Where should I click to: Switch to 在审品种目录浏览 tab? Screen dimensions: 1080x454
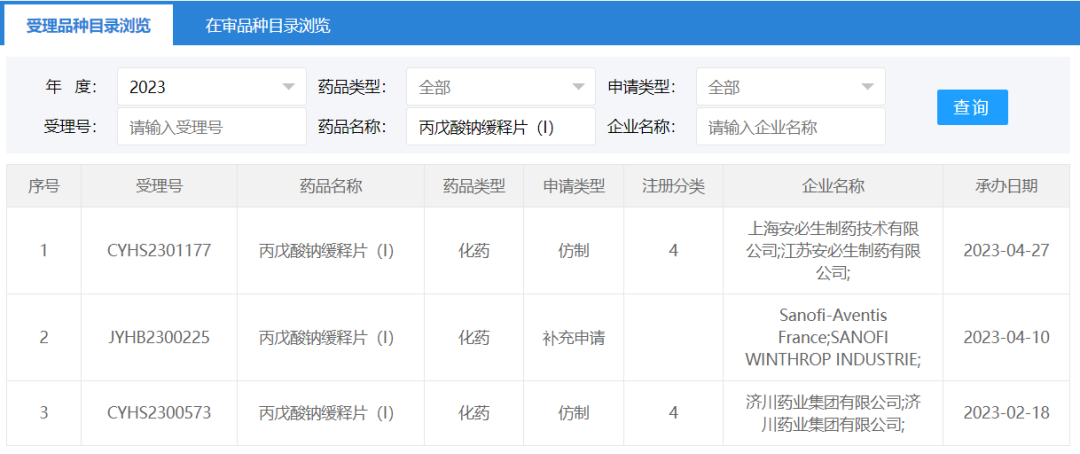(x=268, y=25)
